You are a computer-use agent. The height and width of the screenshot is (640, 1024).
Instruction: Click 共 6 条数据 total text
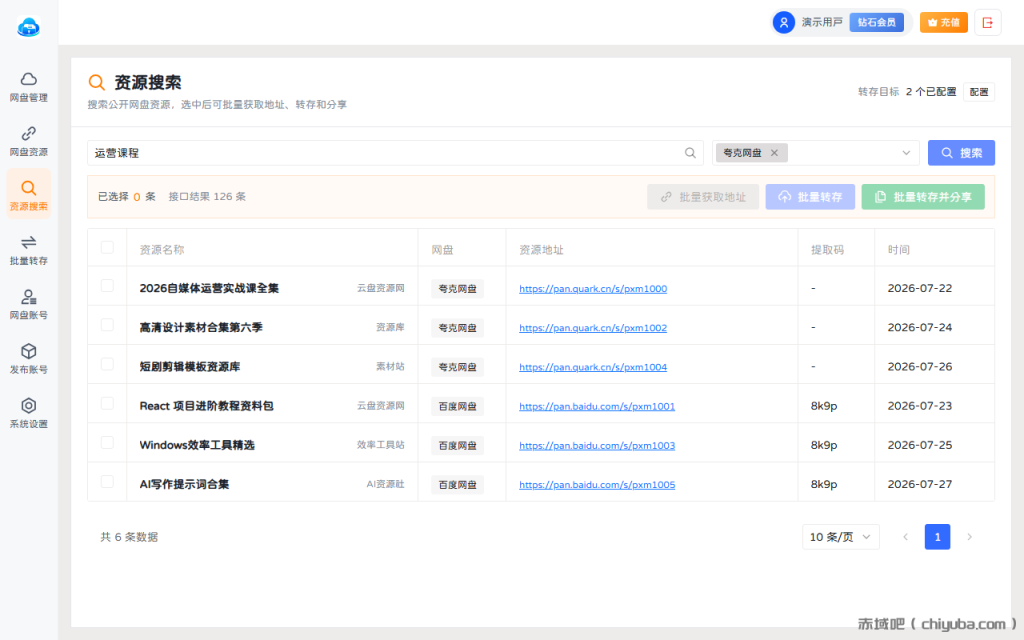129,537
